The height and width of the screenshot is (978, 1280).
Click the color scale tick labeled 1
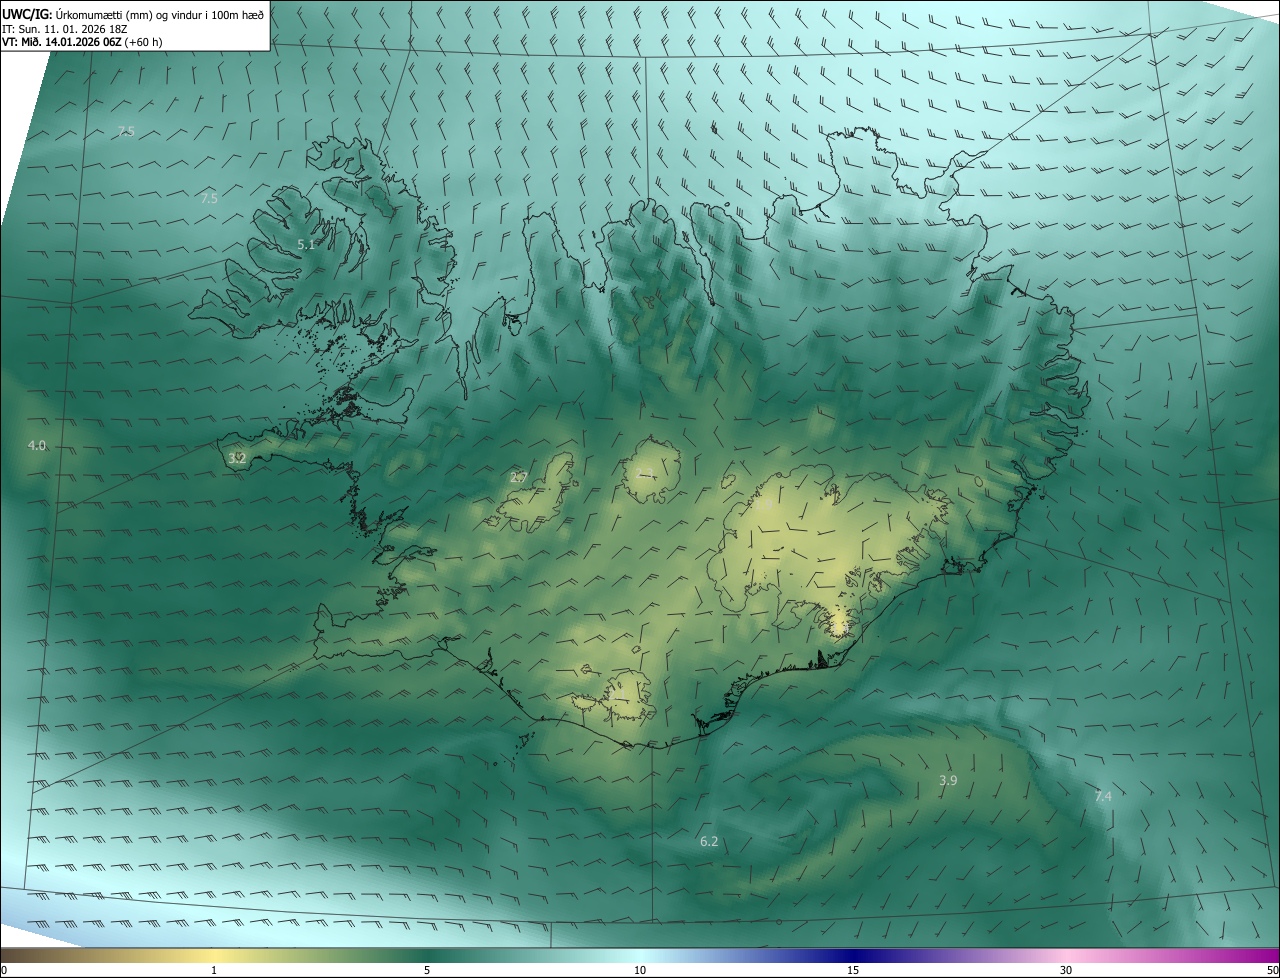(x=214, y=970)
